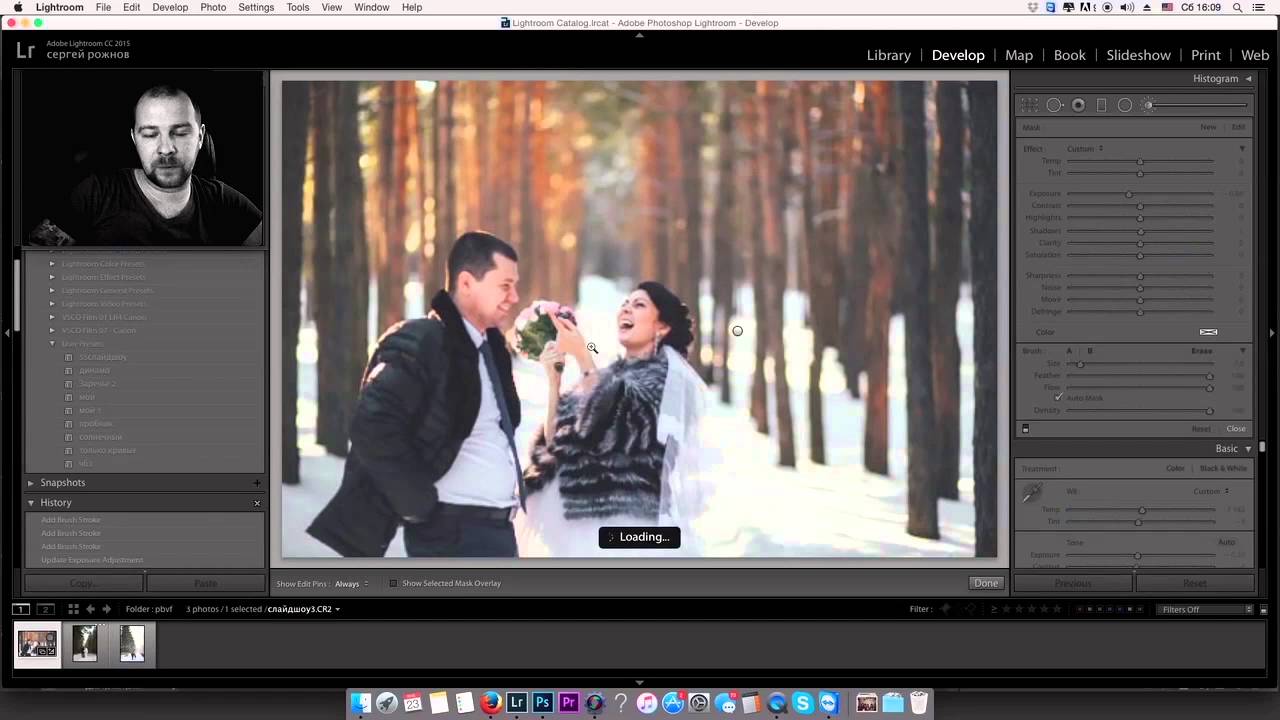Open Photoshop from the Dock
This screenshot has width=1280, height=720.
coord(543,703)
